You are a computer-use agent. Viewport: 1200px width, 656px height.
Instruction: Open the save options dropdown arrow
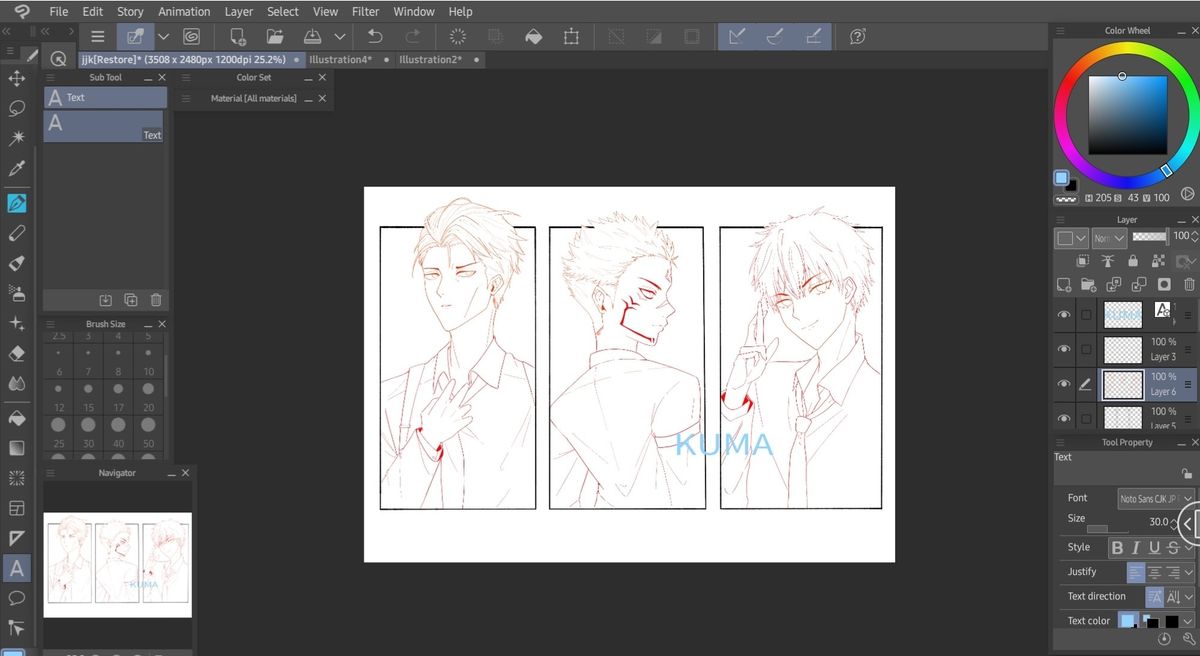(x=340, y=36)
